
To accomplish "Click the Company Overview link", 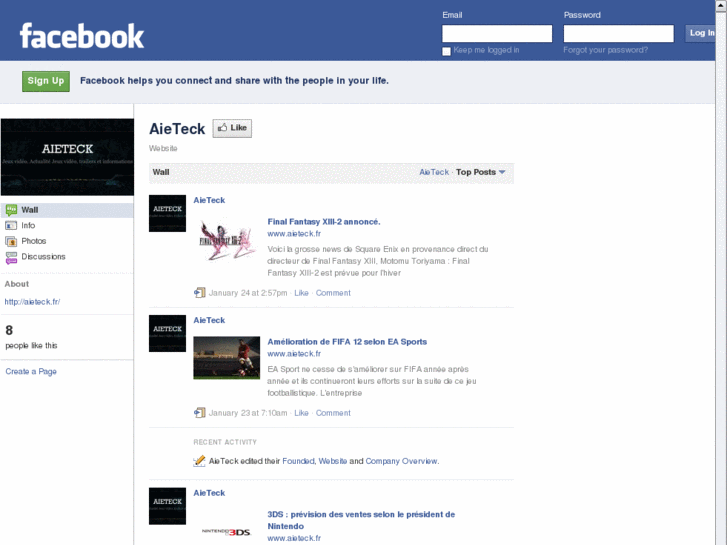I will [x=401, y=461].
